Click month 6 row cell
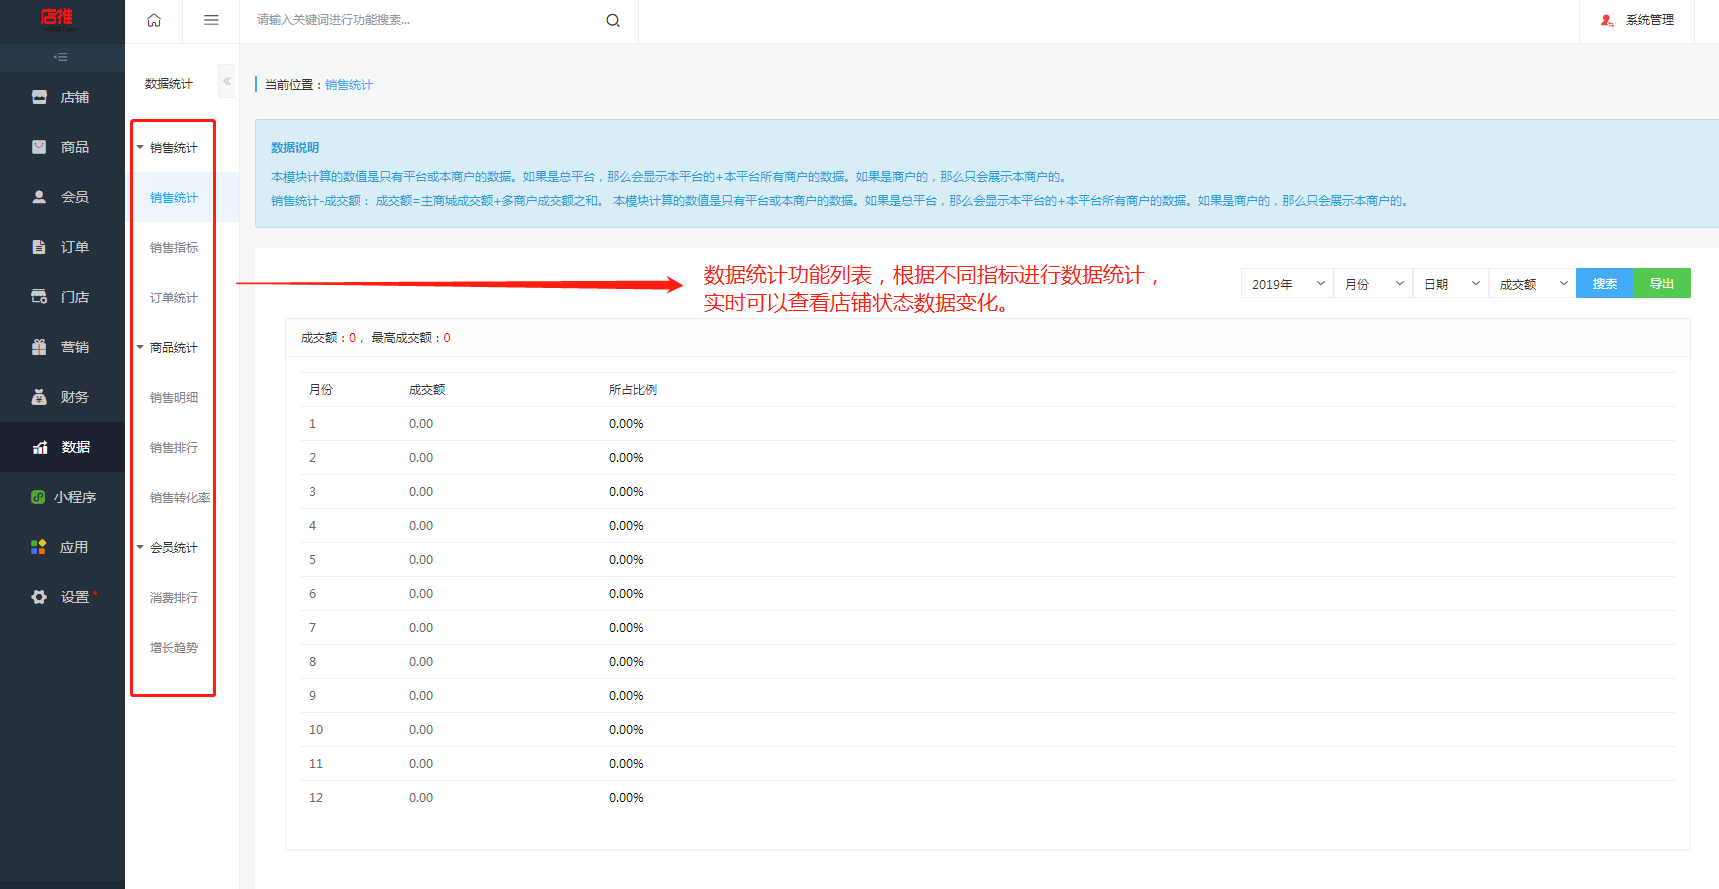This screenshot has height=889, width=1719. (x=313, y=594)
